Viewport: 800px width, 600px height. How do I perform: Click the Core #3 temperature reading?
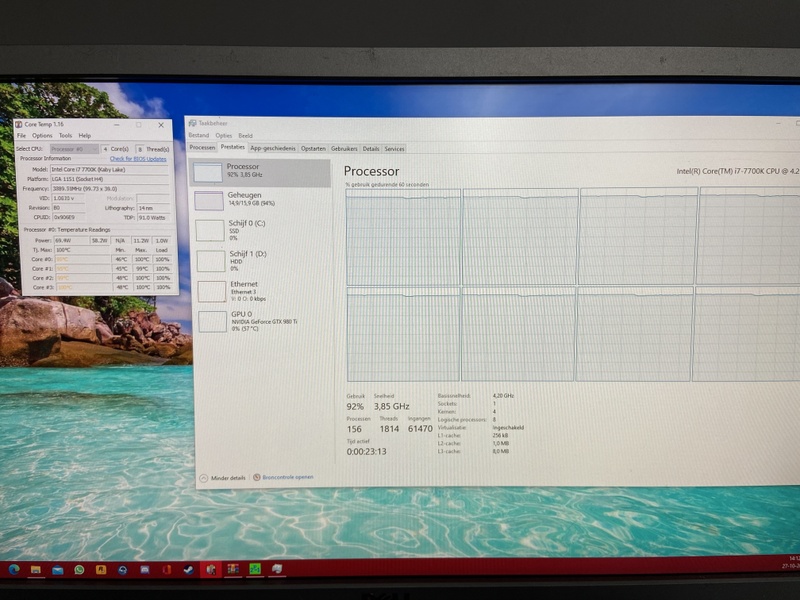(83, 288)
